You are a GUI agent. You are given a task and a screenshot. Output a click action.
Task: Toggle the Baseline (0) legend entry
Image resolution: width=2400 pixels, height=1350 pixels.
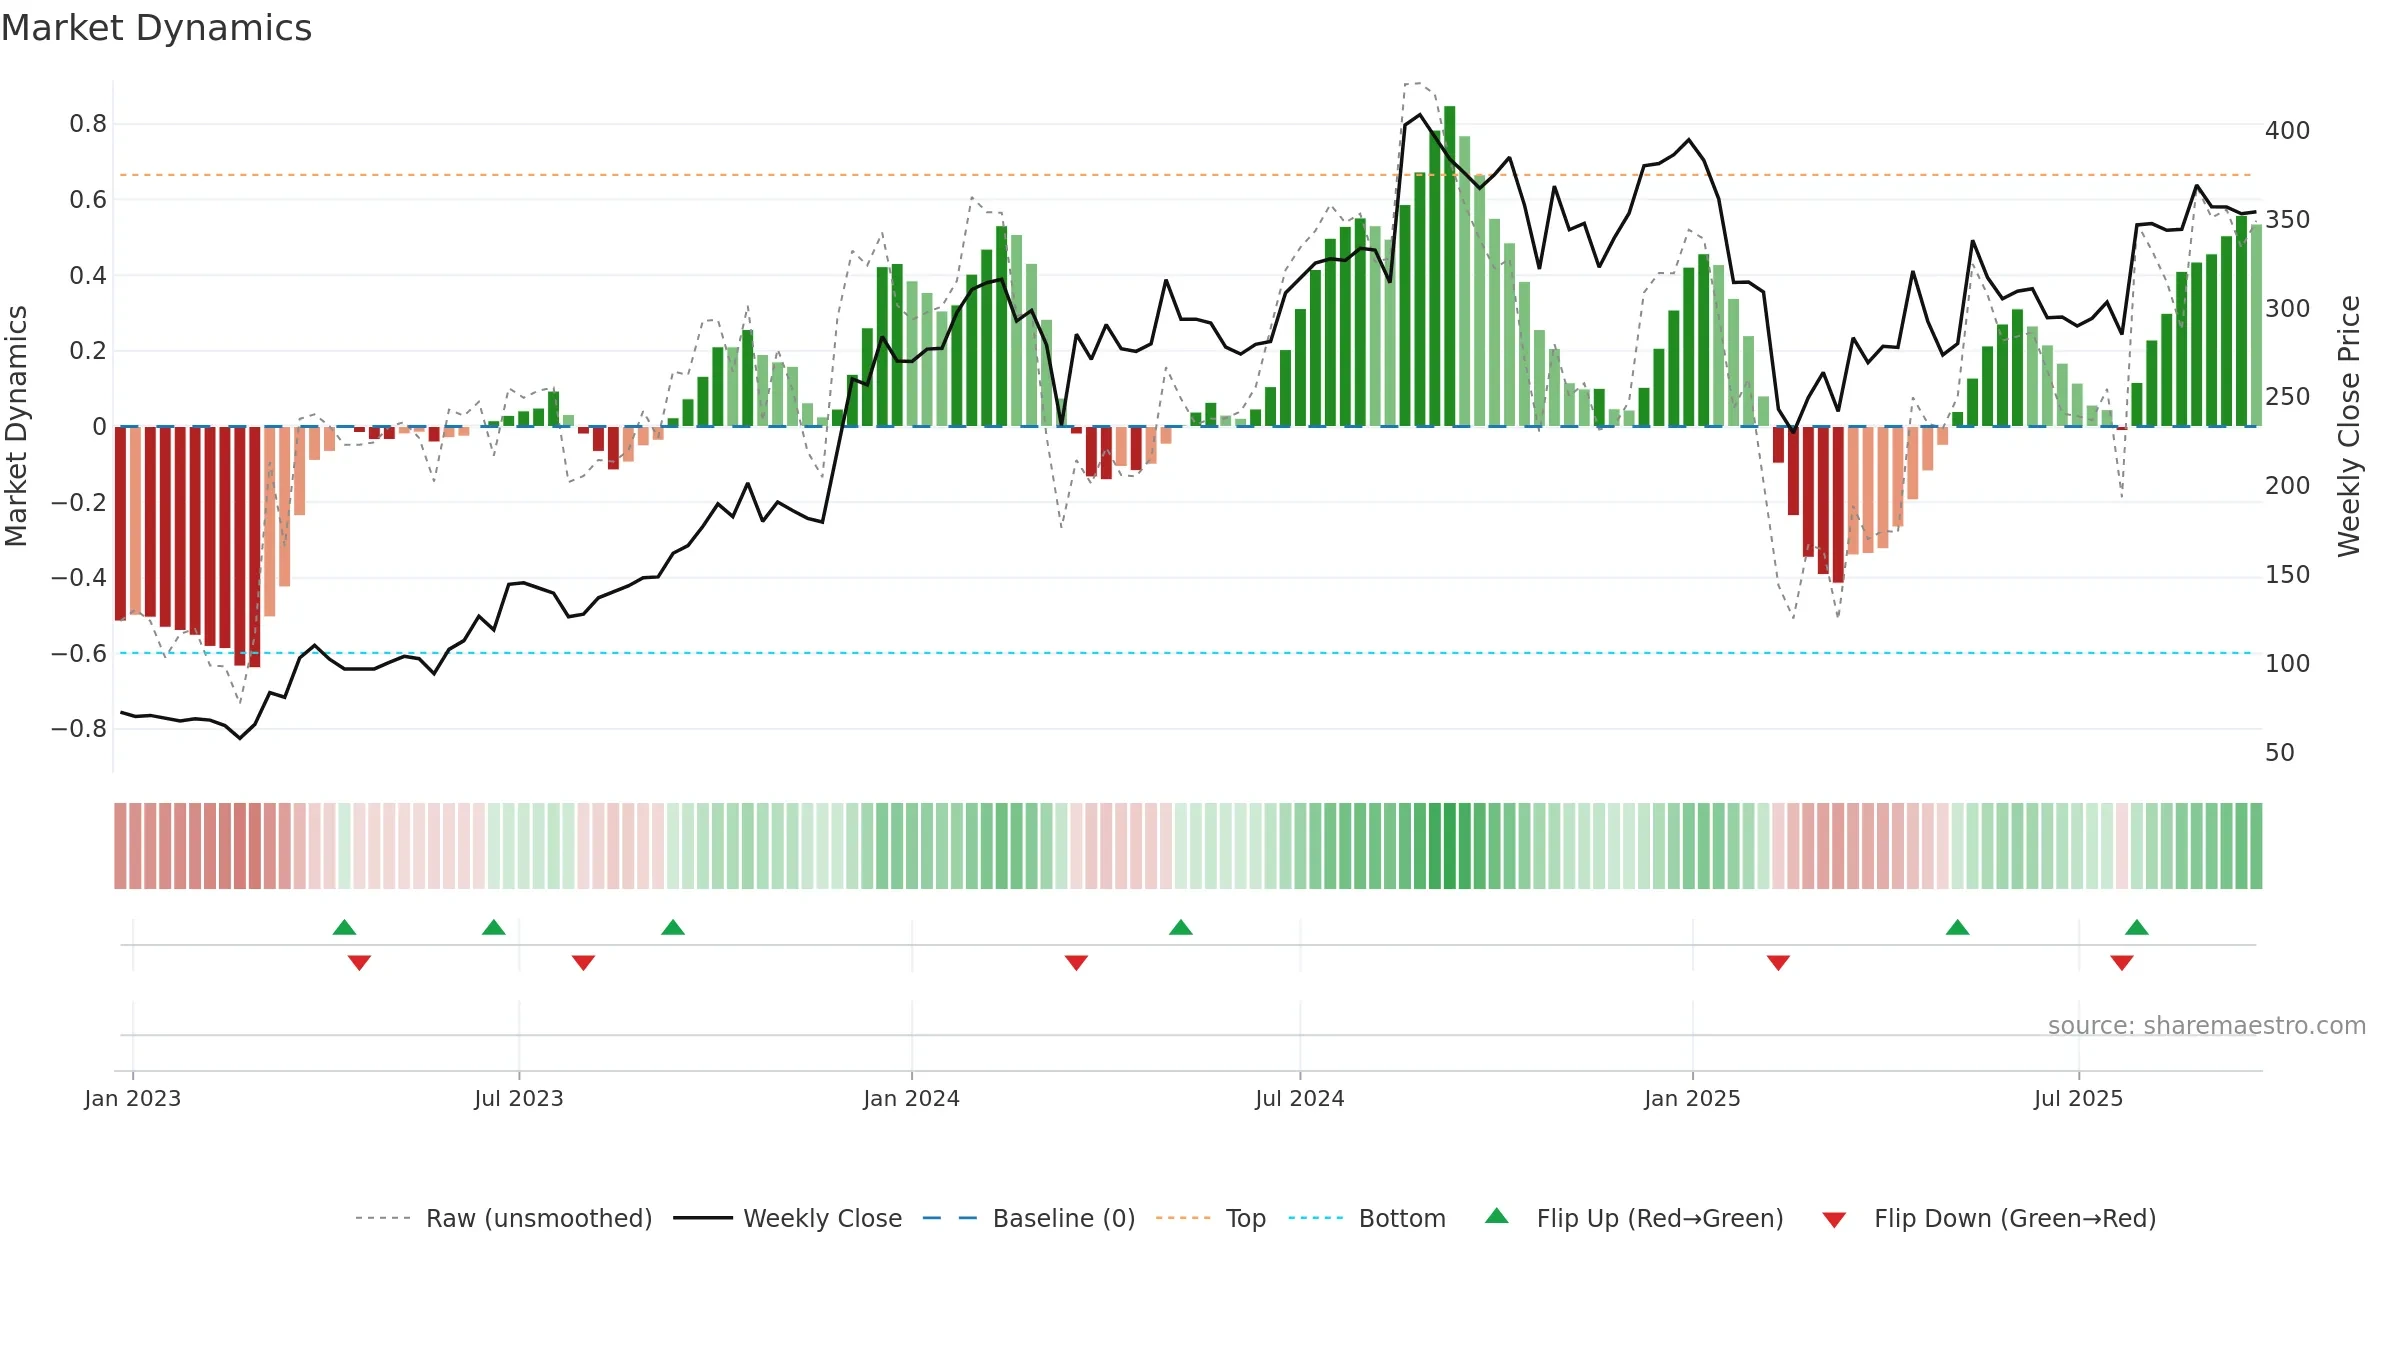tap(1029, 1218)
